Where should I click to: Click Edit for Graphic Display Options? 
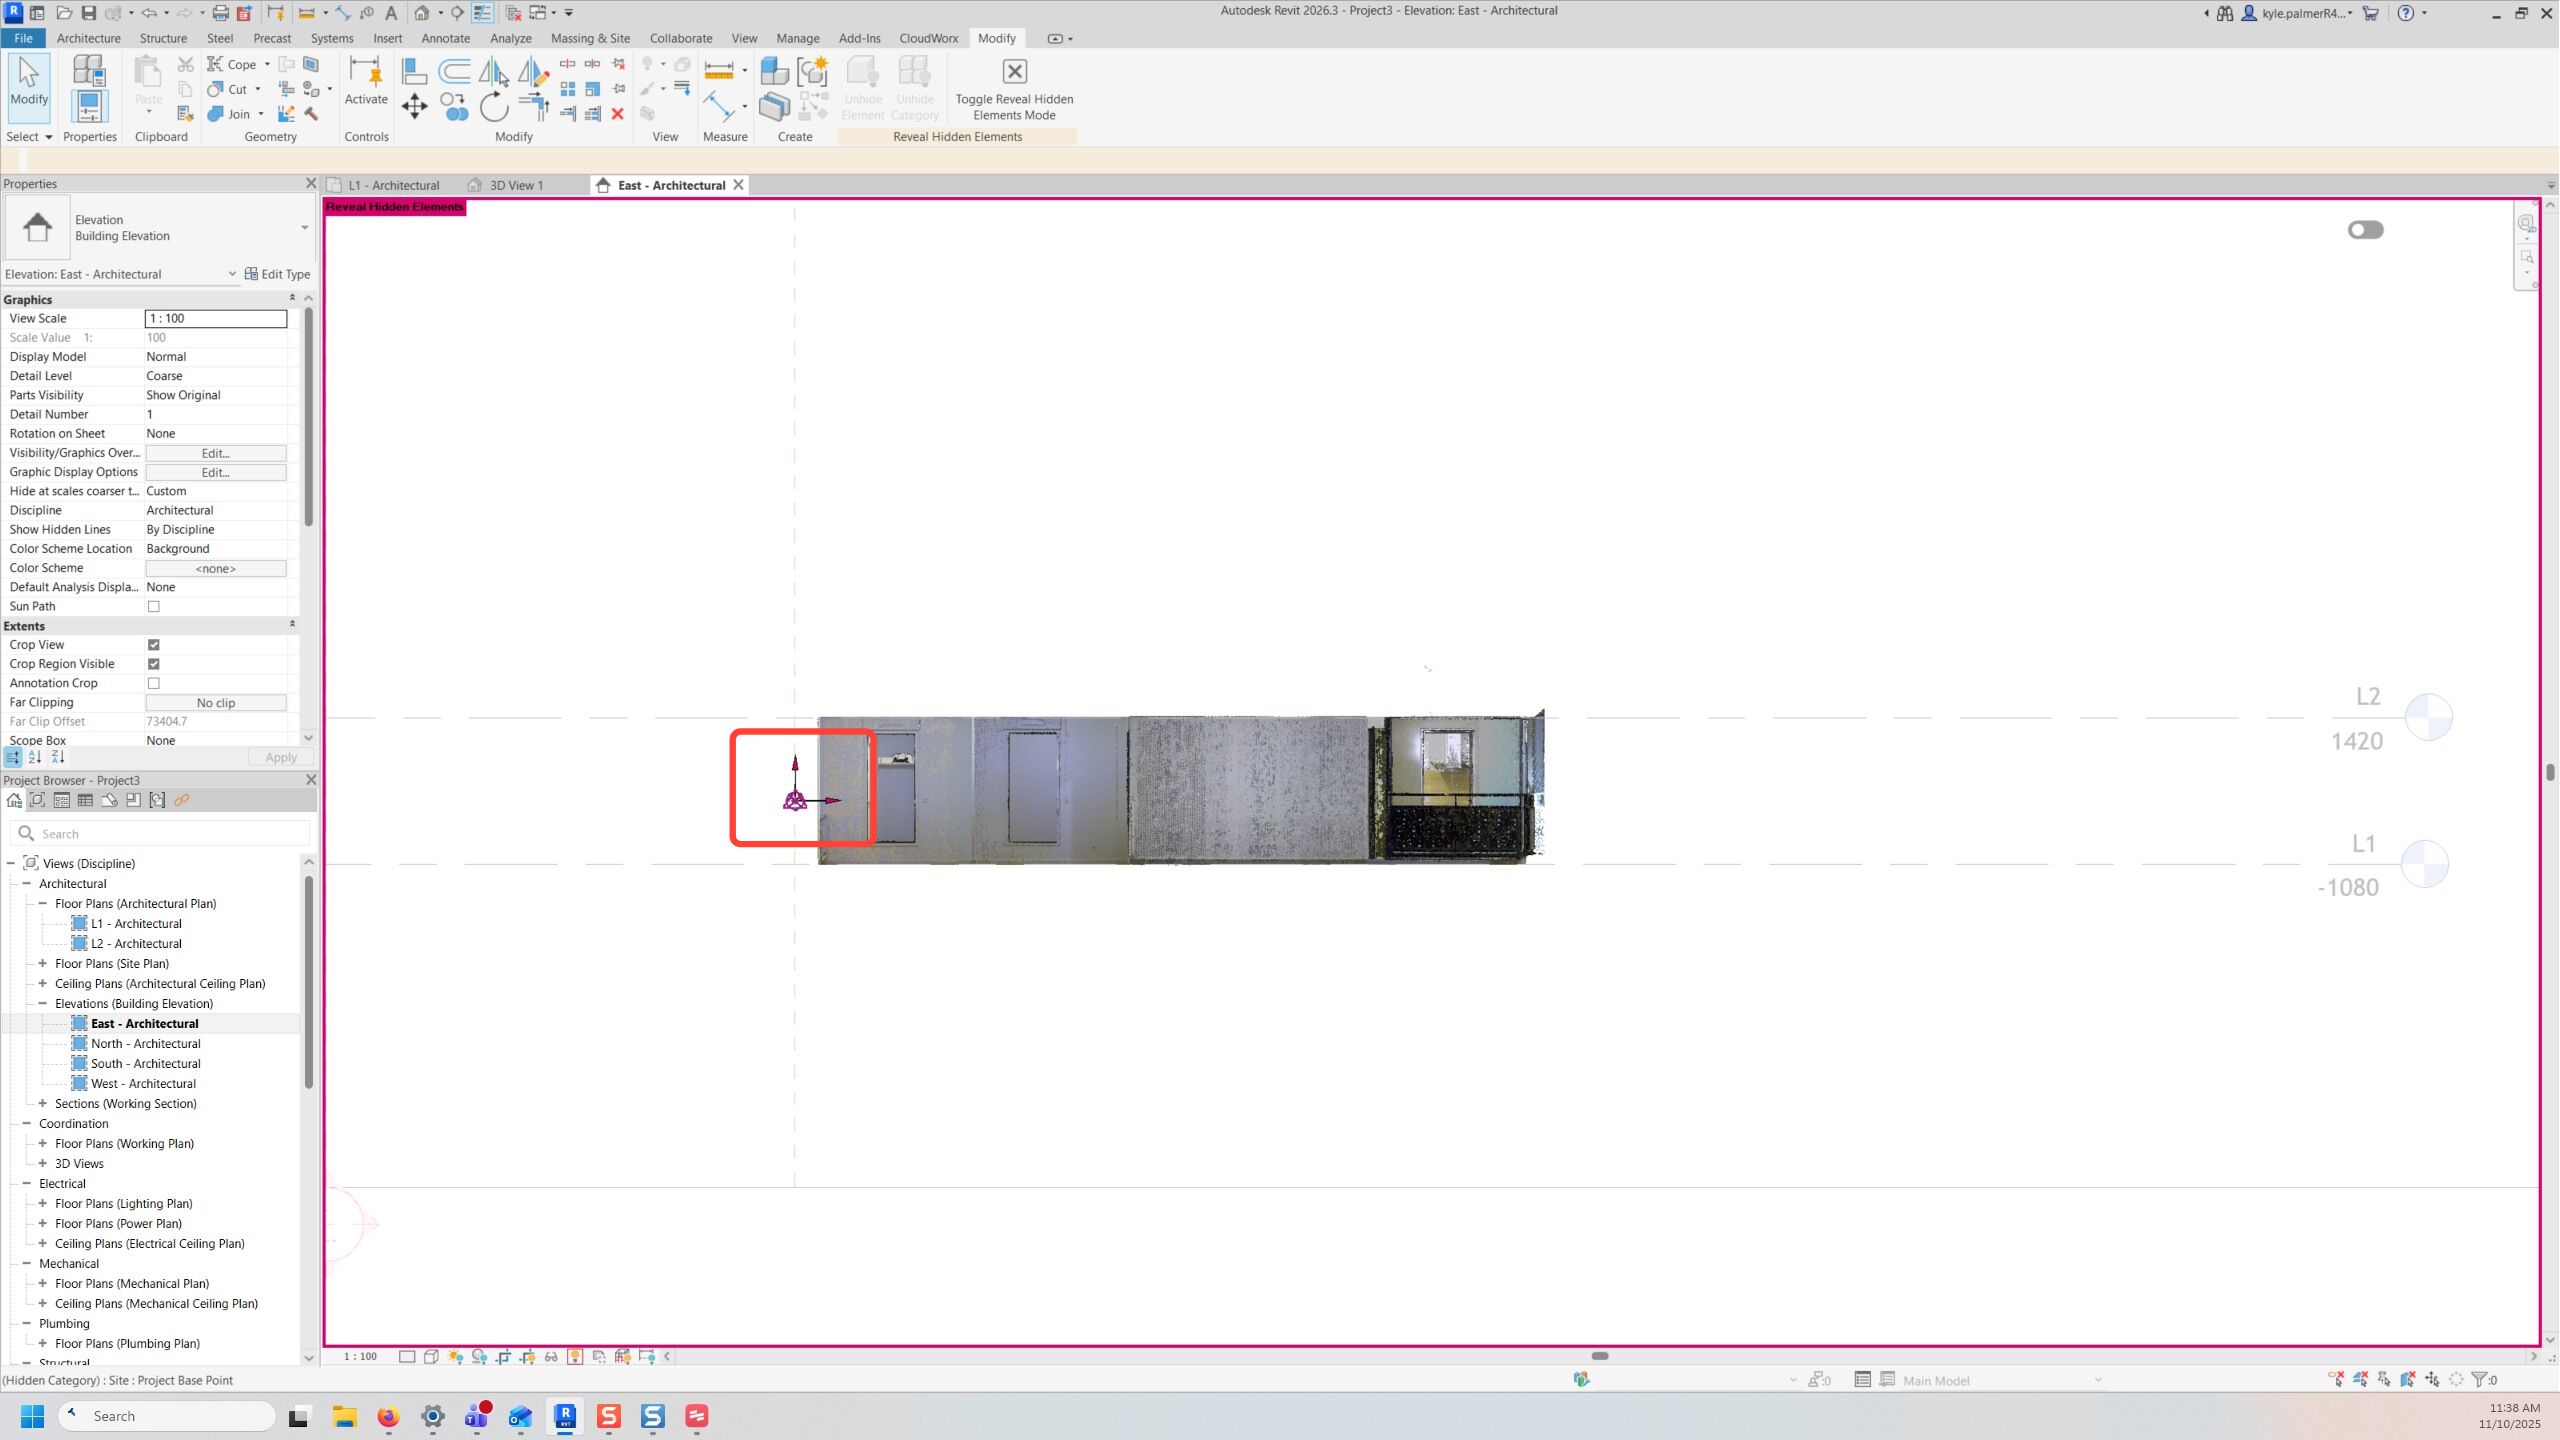216,473
